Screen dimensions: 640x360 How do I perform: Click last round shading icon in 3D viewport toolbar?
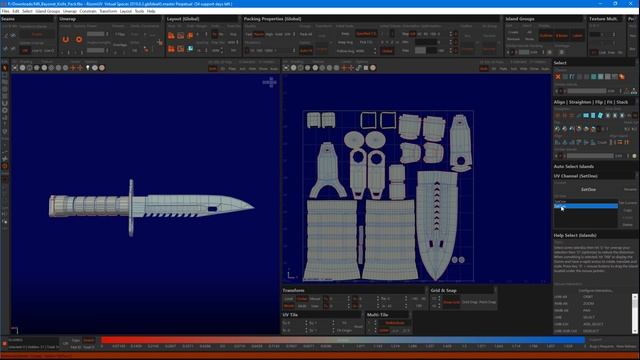102,68
